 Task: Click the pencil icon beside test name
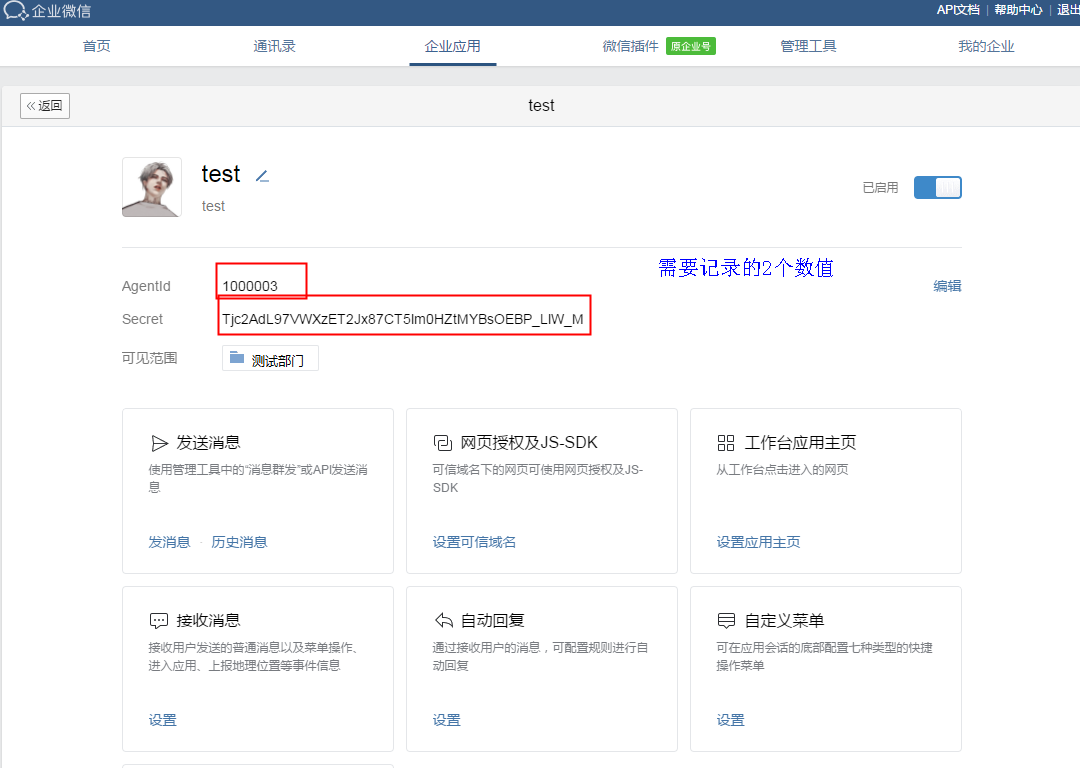click(262, 176)
